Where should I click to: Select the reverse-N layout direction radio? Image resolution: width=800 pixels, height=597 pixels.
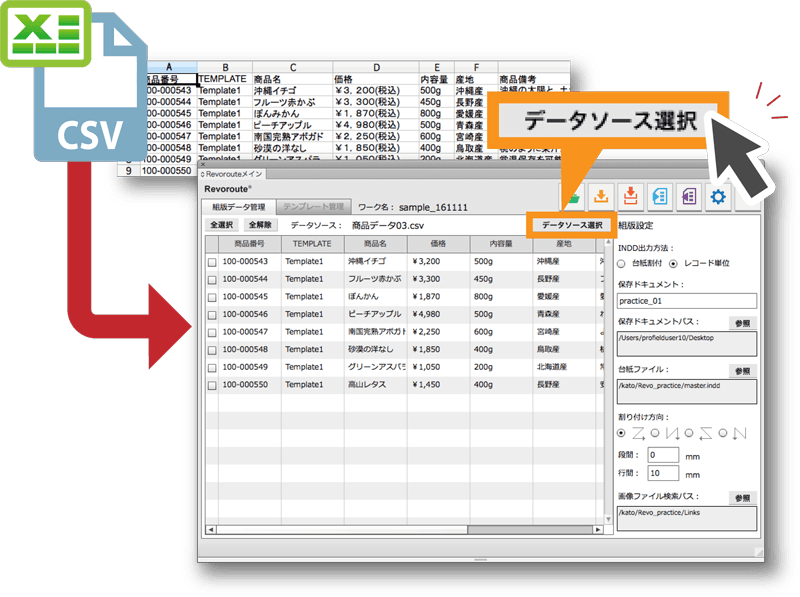pyautogui.click(x=655, y=433)
